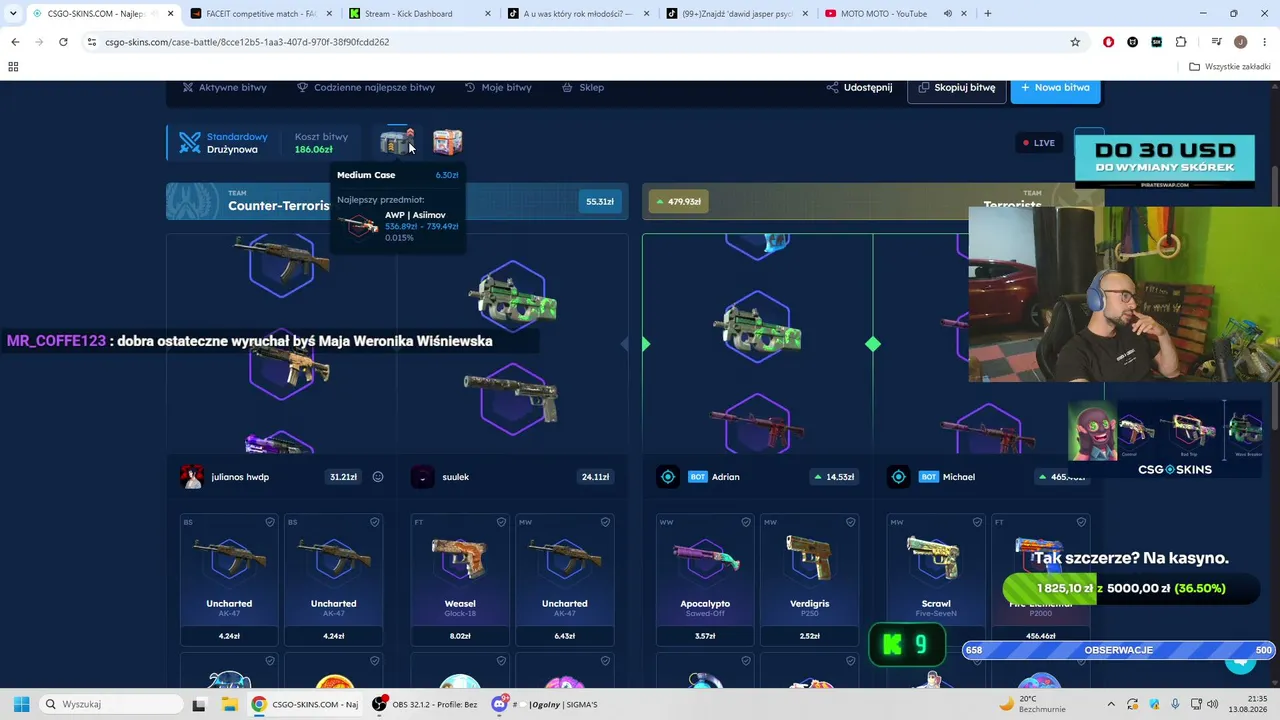Open a new browser tab
This screenshot has width=1280, height=720.
pyautogui.click(x=988, y=14)
